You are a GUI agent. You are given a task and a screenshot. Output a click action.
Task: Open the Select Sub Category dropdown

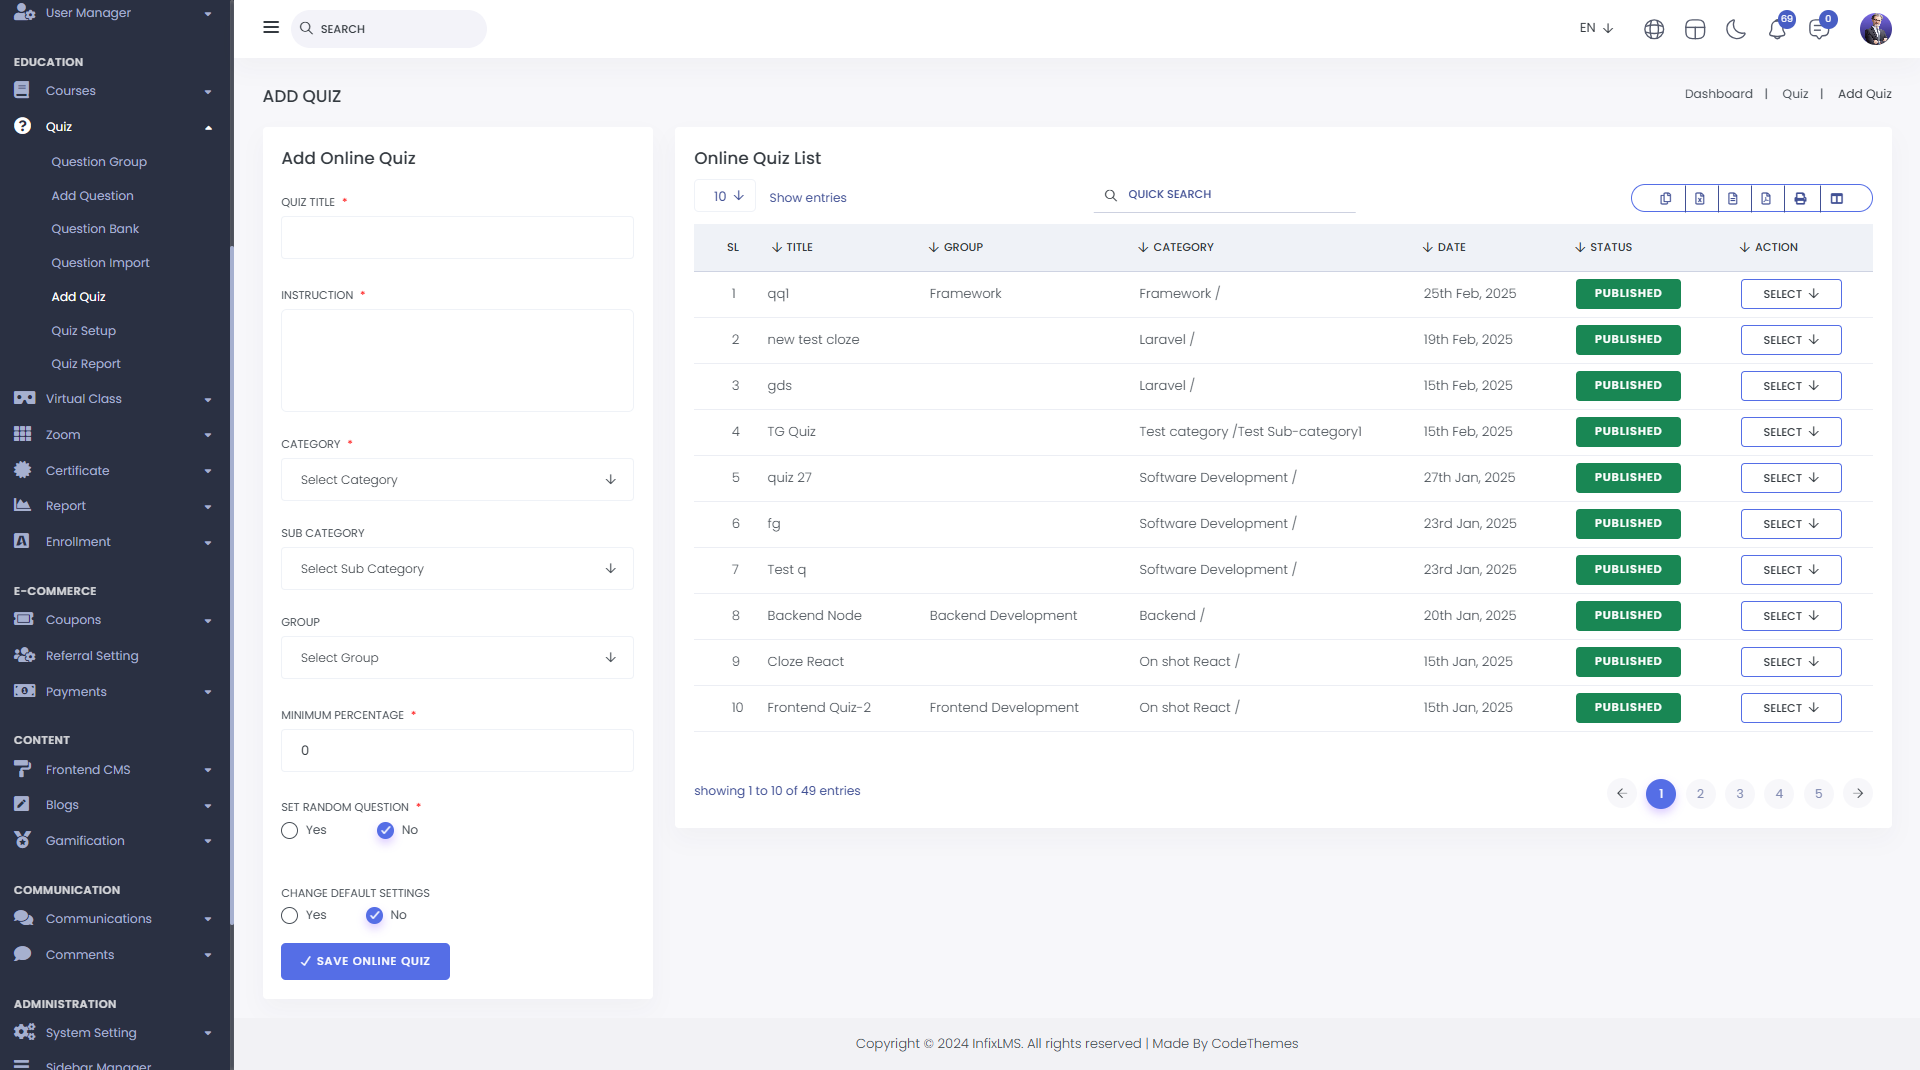click(x=457, y=569)
